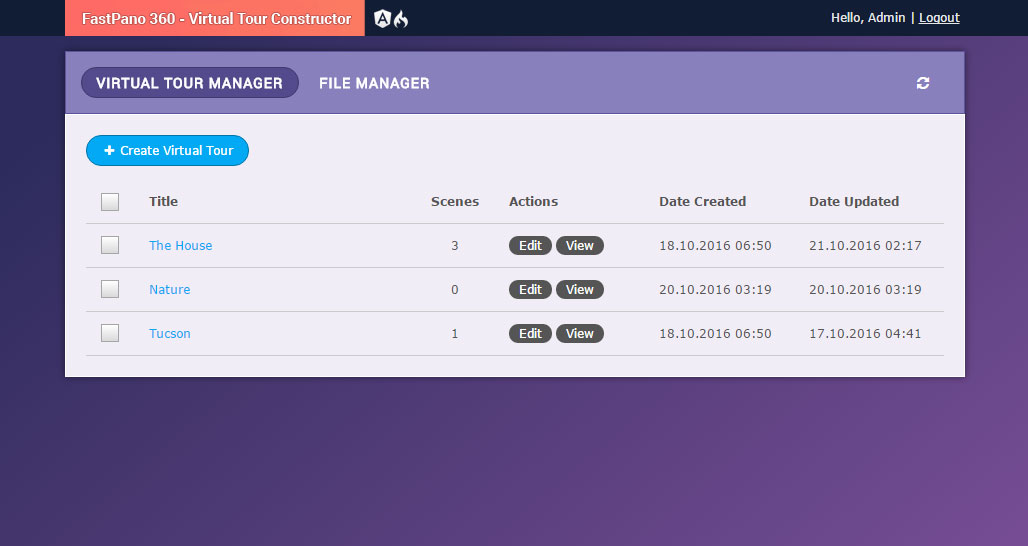Viewport: 1028px width, 546px height.
Task: Open the Nature tour link
Action: coord(169,289)
